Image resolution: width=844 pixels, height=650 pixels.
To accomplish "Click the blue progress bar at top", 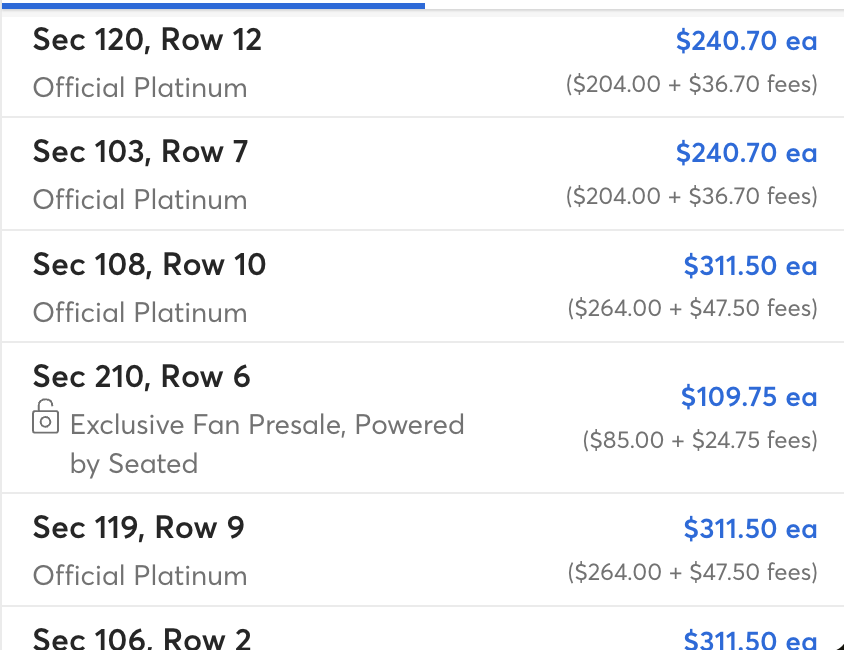I will click(213, 5).
